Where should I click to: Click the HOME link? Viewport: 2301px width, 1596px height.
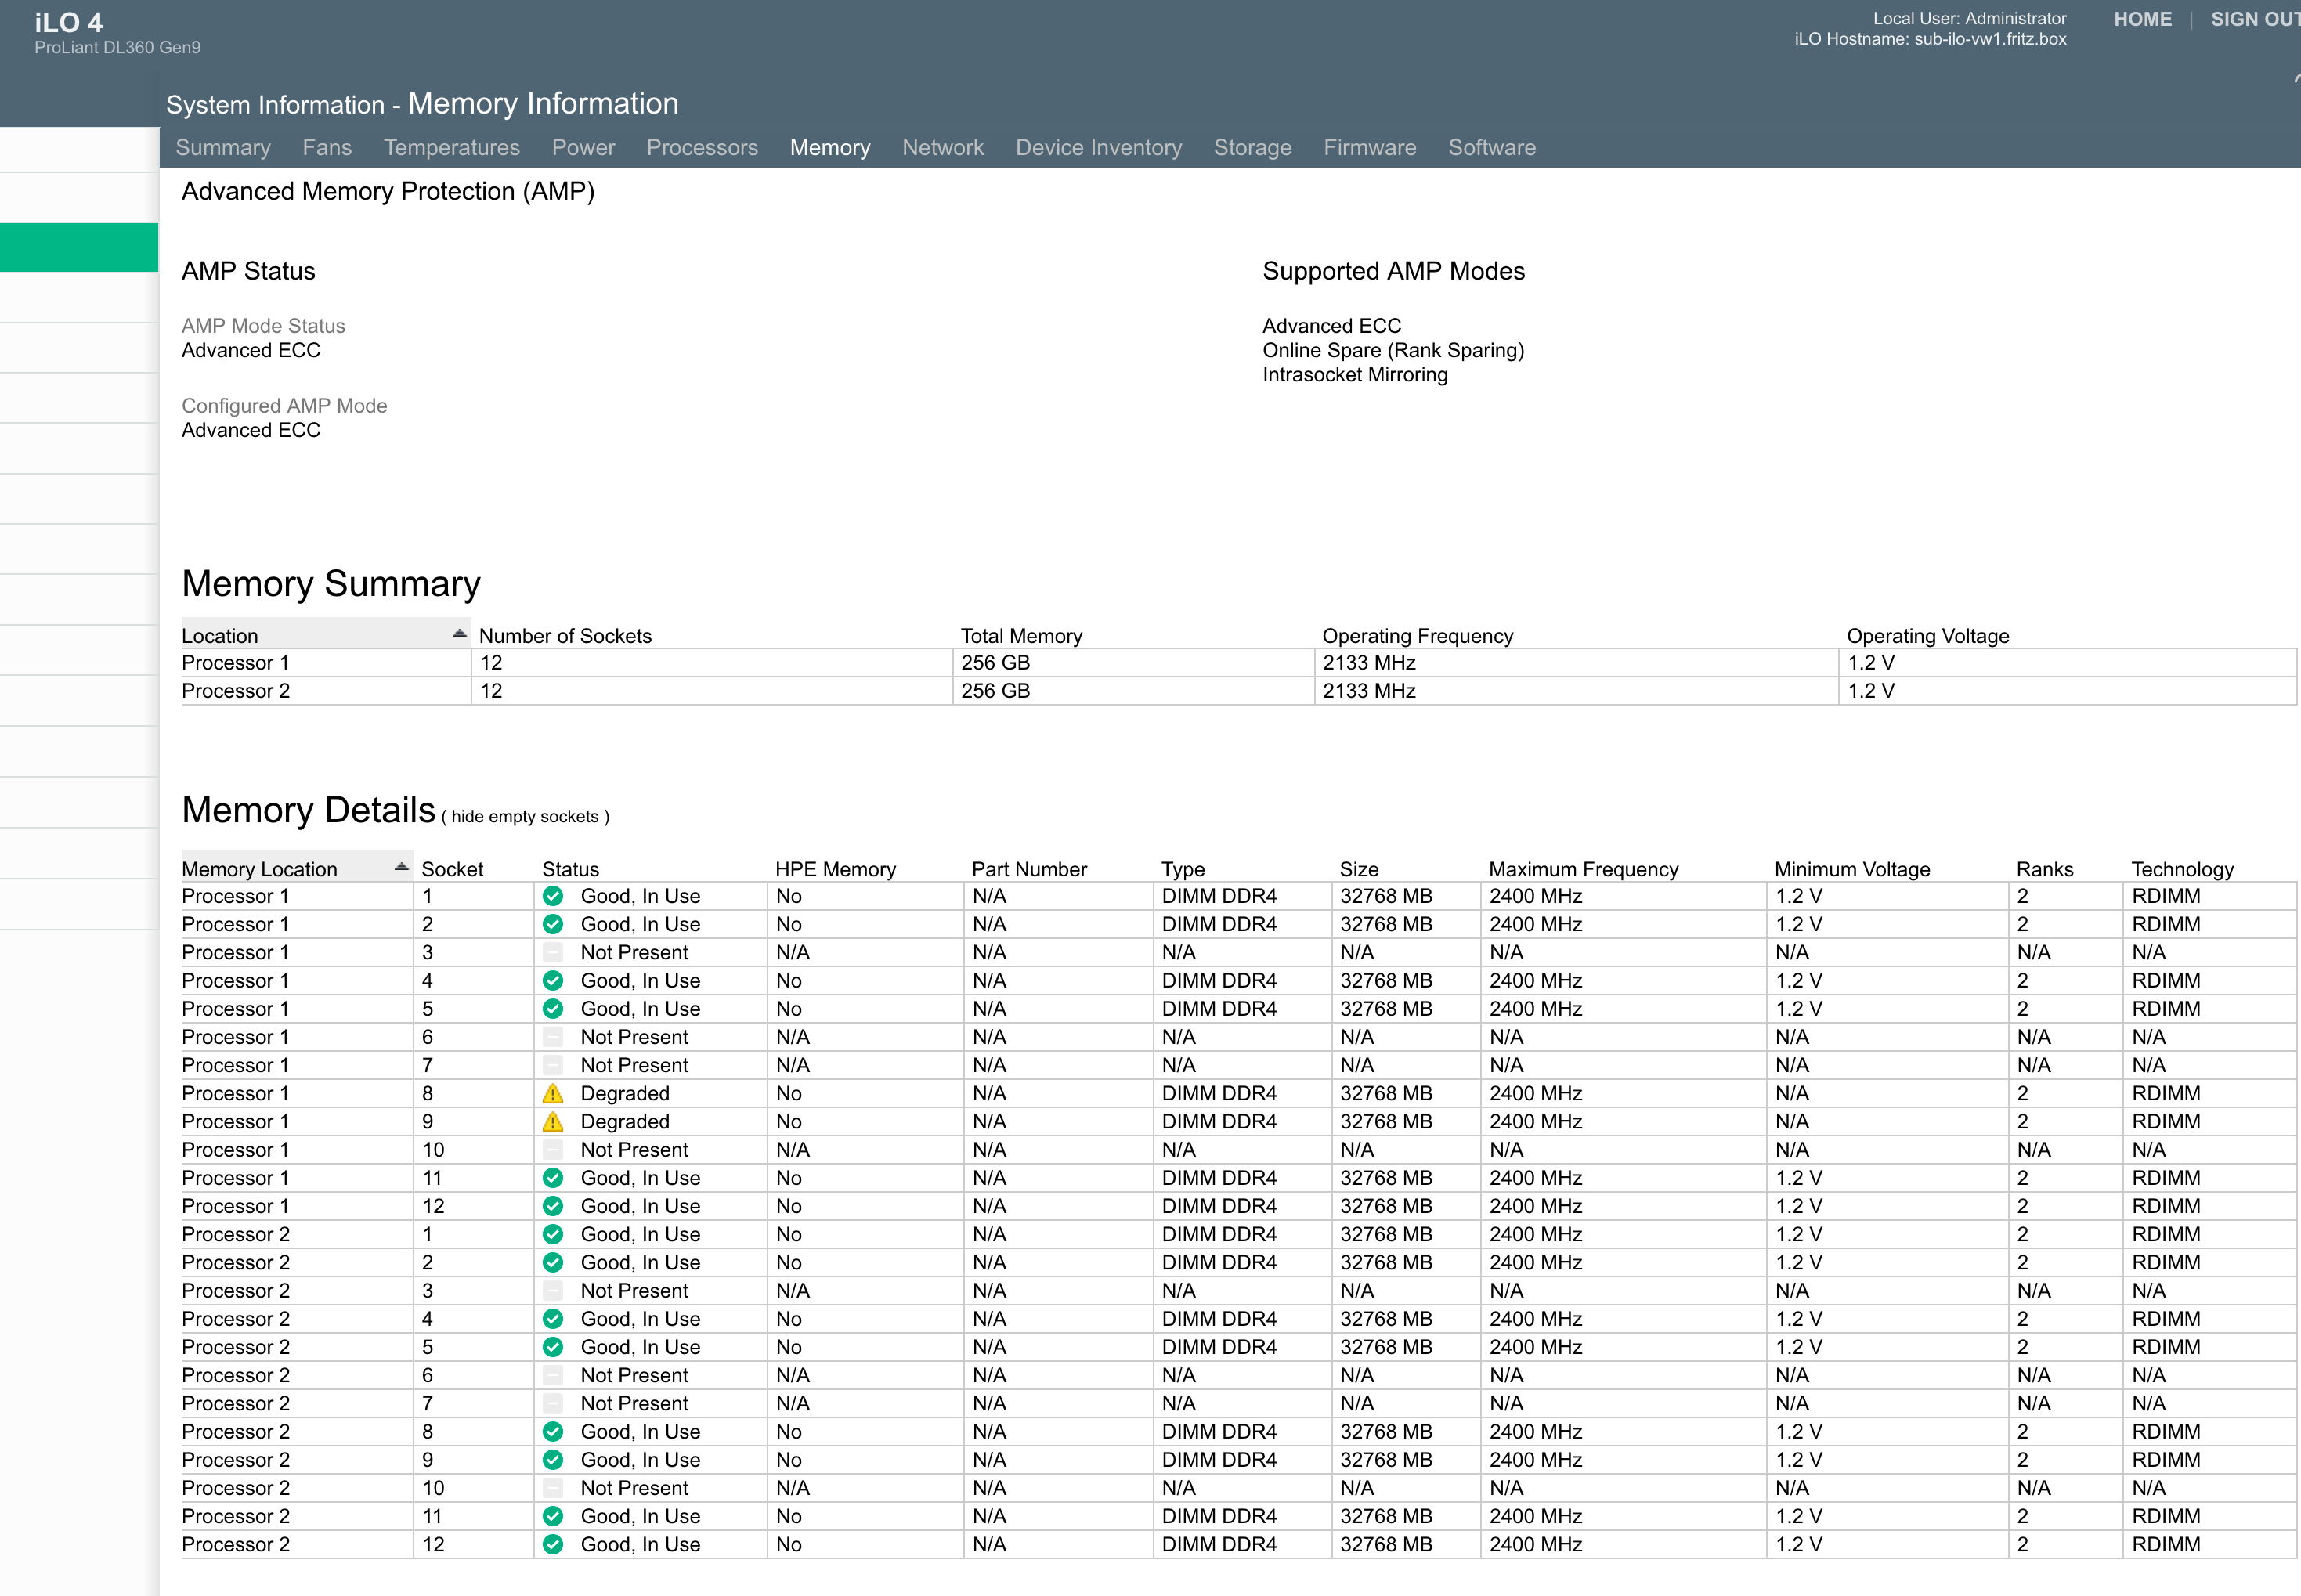click(x=2143, y=19)
